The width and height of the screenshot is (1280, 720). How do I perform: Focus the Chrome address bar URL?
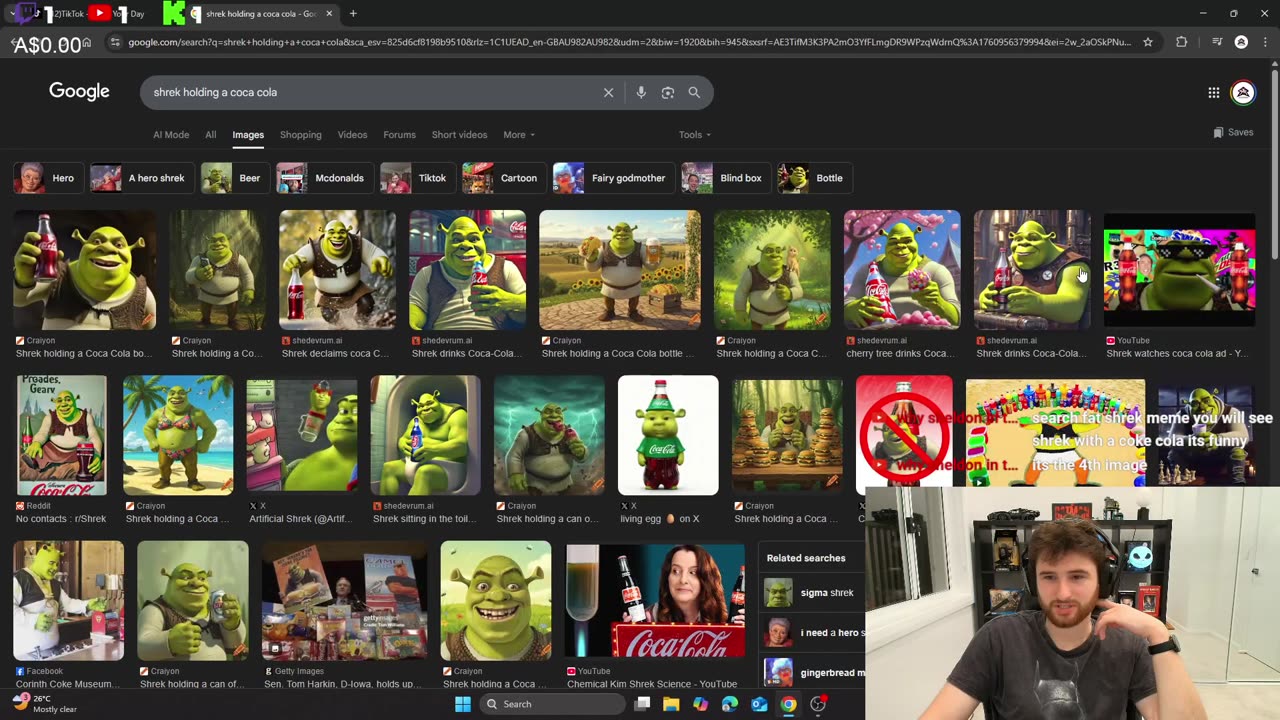coord(630,42)
